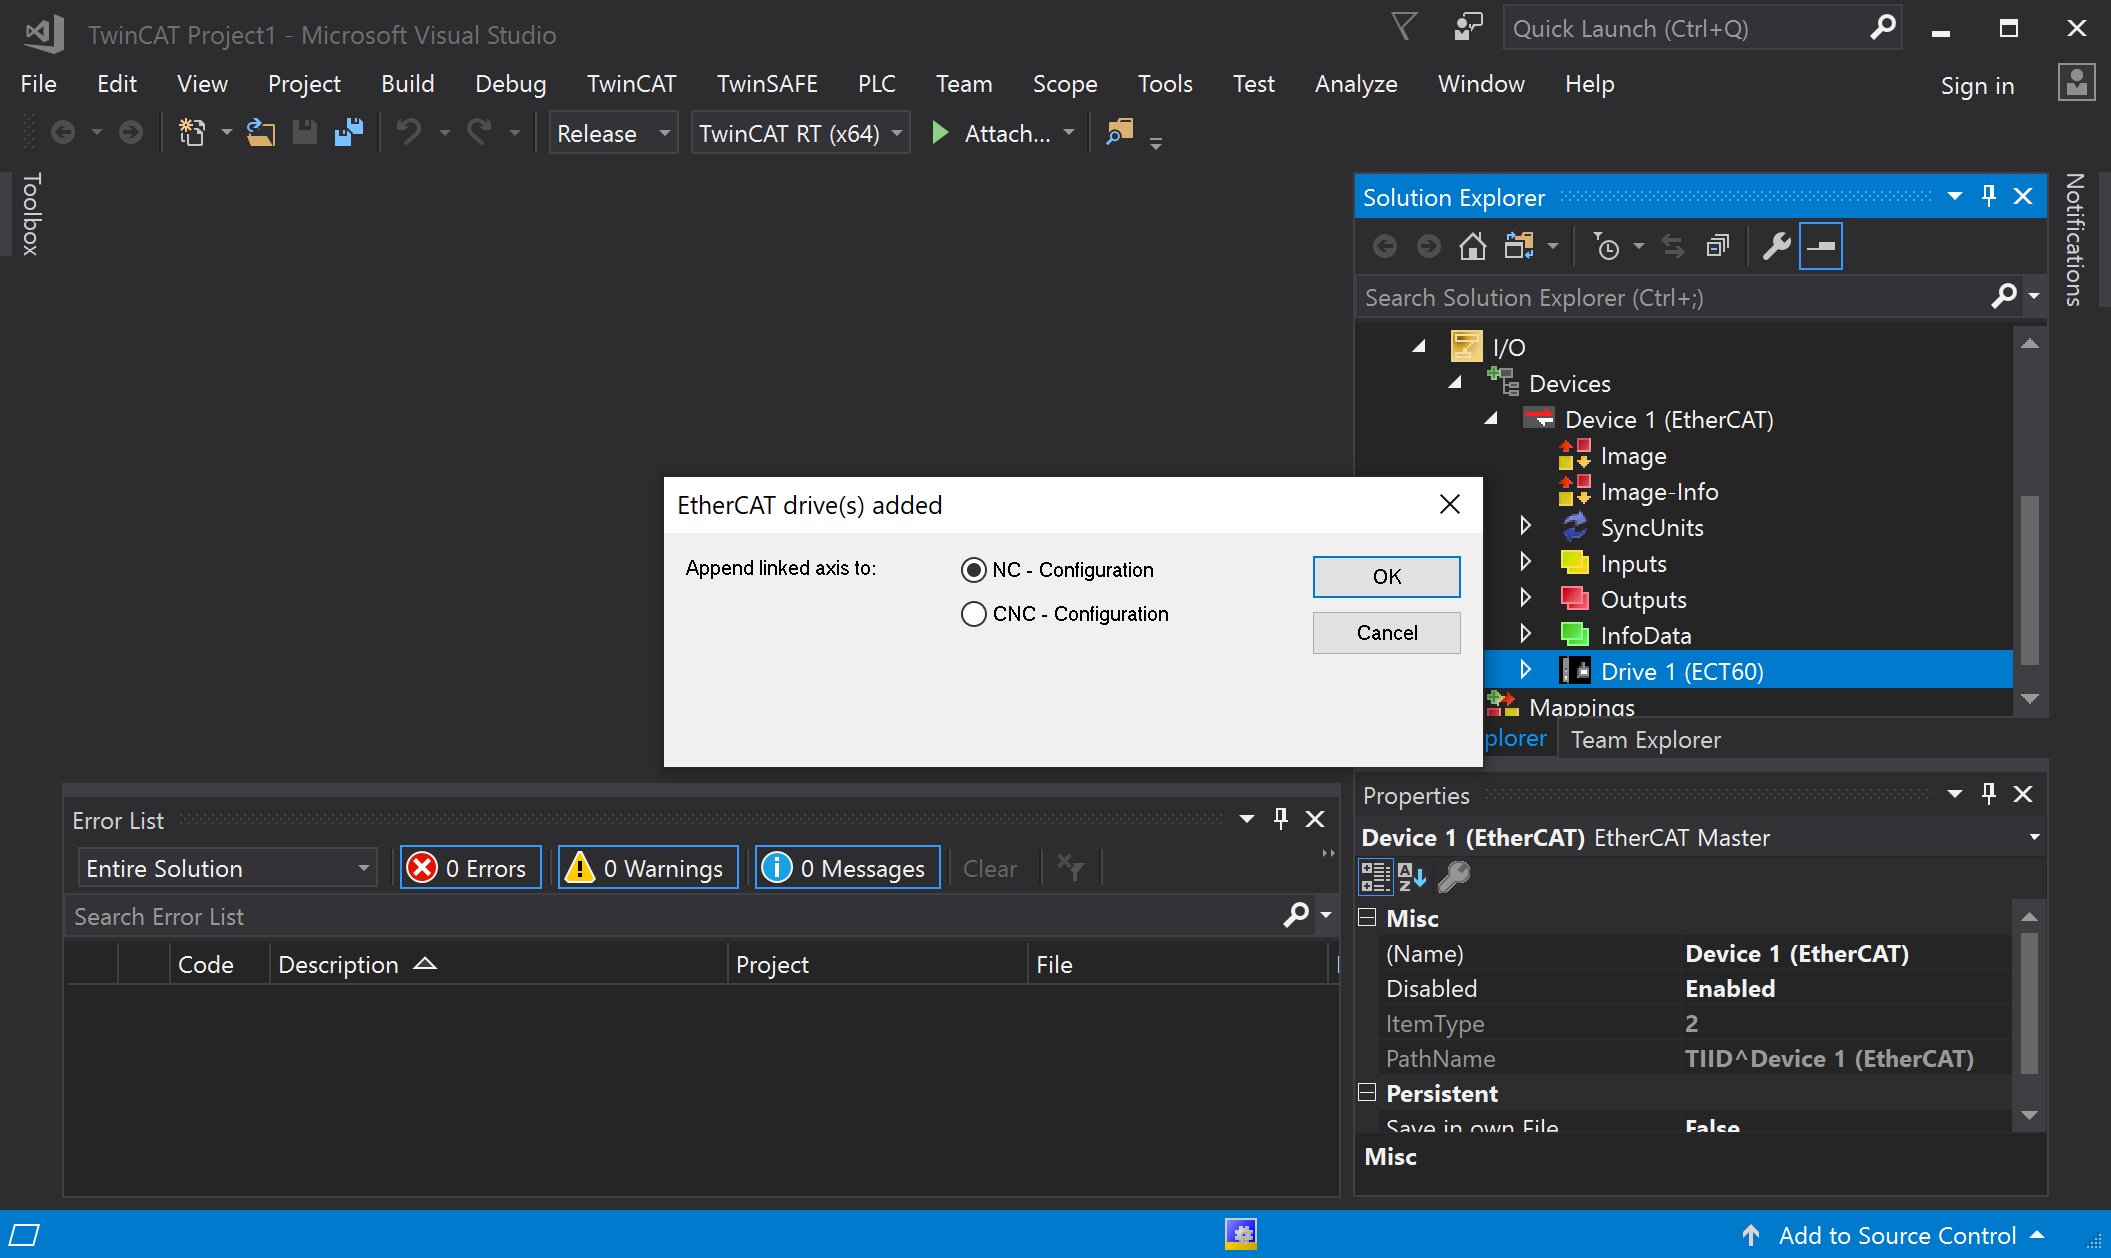Open the TwinSAFE menu
2111x1258 pixels.
click(x=767, y=84)
